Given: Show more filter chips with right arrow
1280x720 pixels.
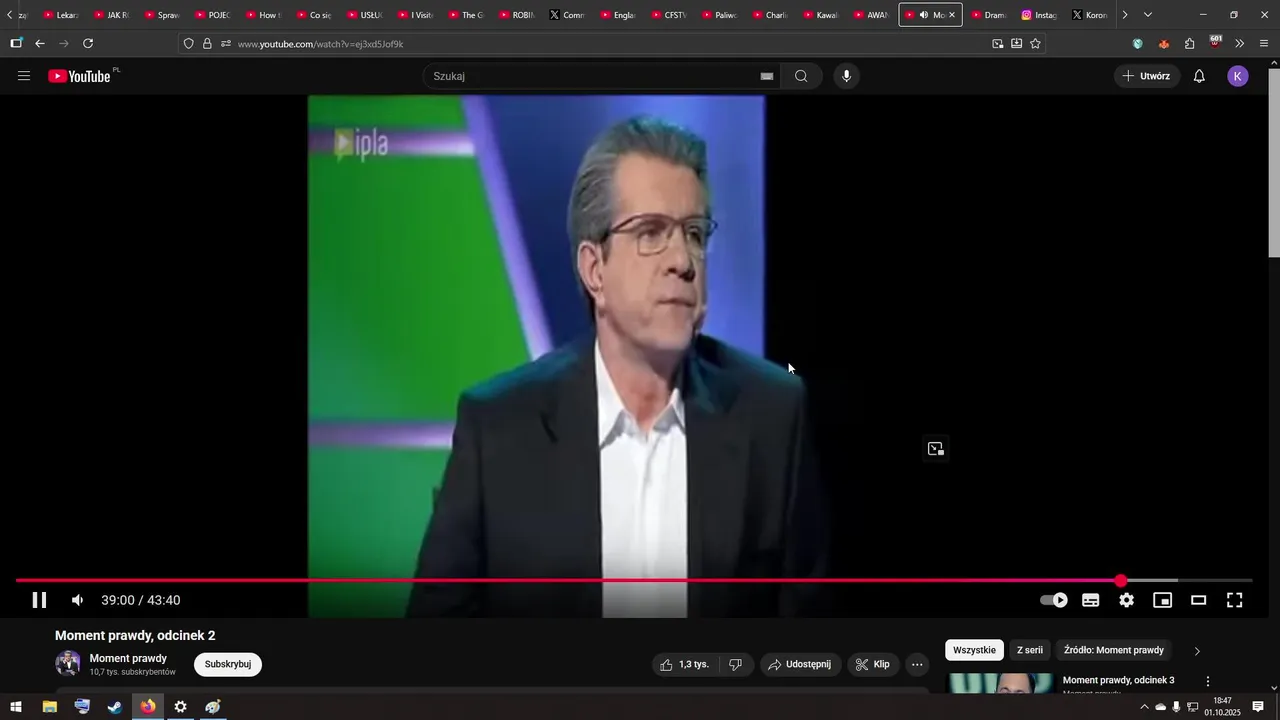Looking at the screenshot, I should [1197, 651].
